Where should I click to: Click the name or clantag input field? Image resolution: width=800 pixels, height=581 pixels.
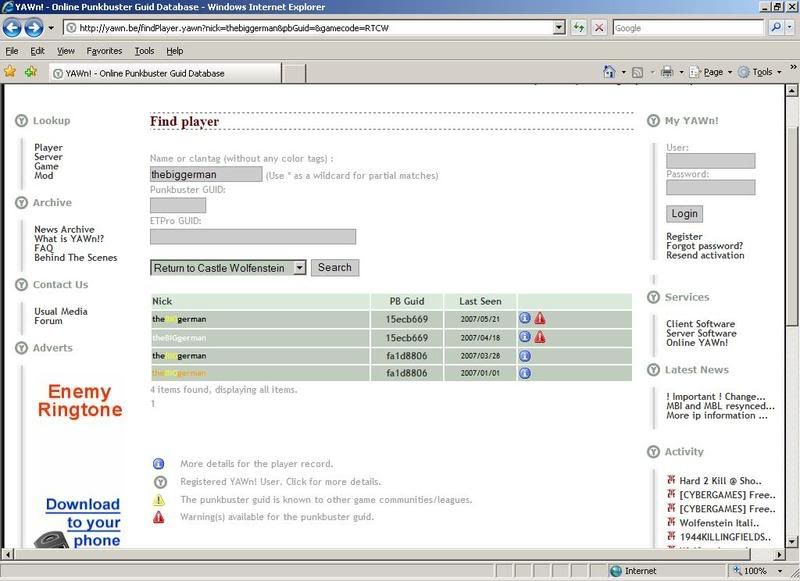[x=206, y=174]
